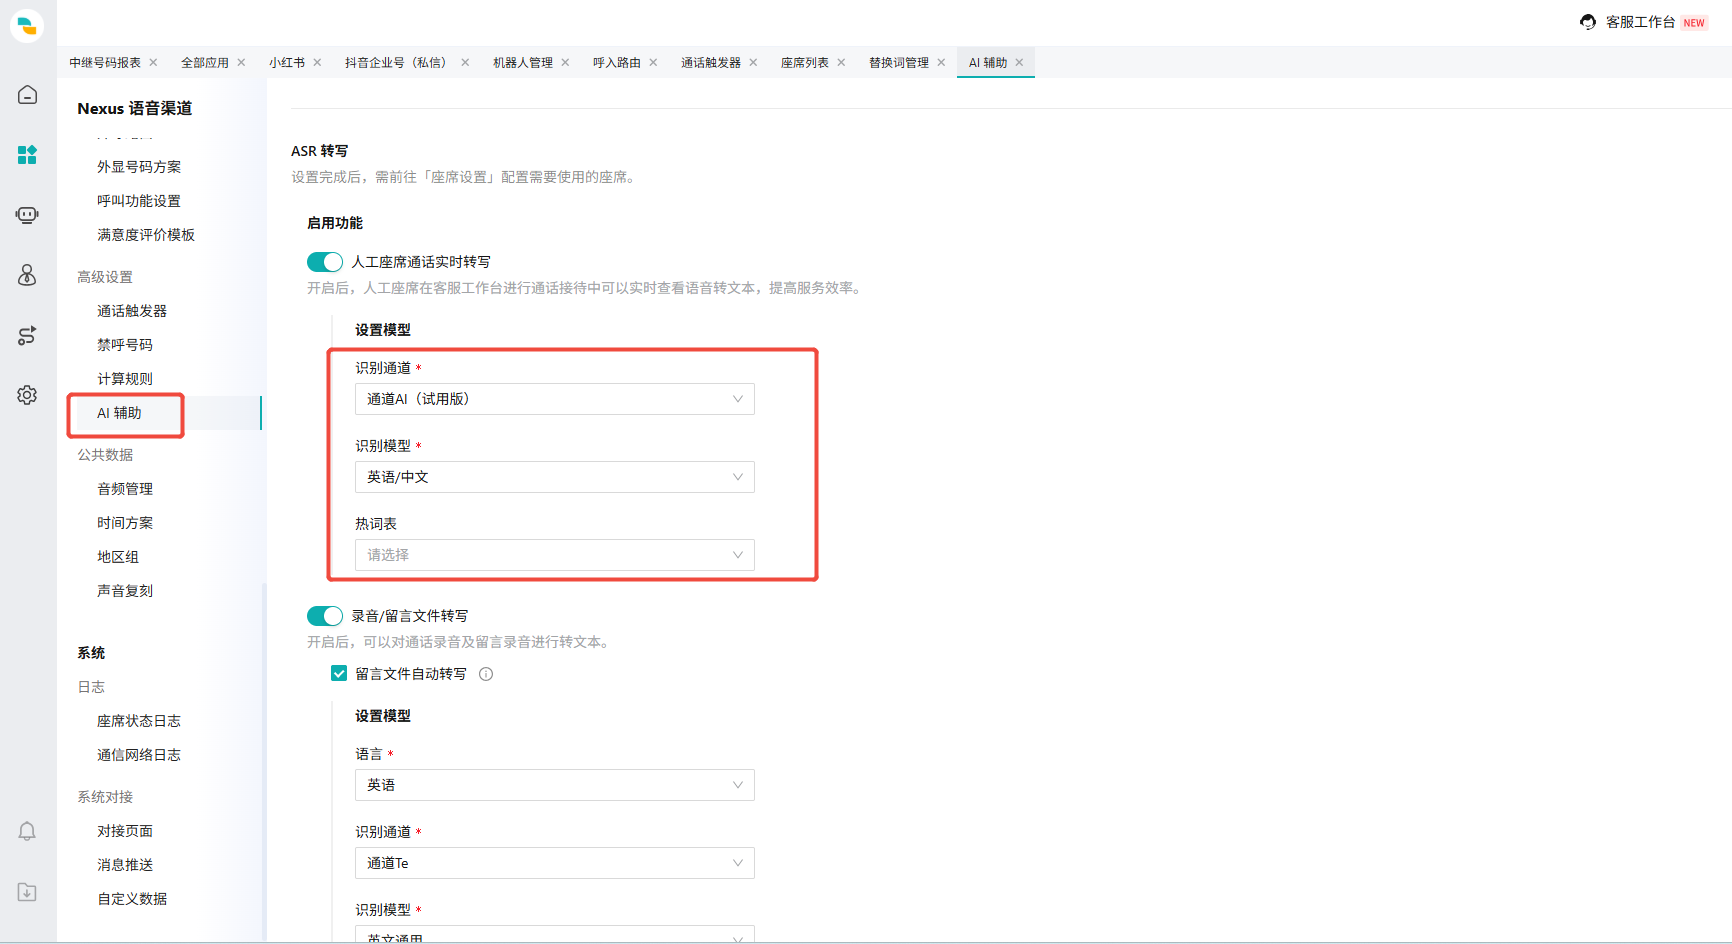Viewport: 1732px width, 944px height.
Task: Click the headset icon beside 客服工作台
Action: [x=1588, y=22]
